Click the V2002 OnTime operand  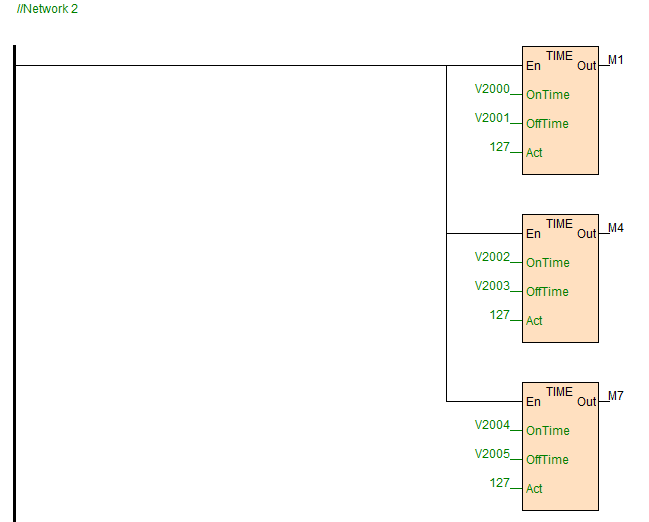click(x=492, y=257)
